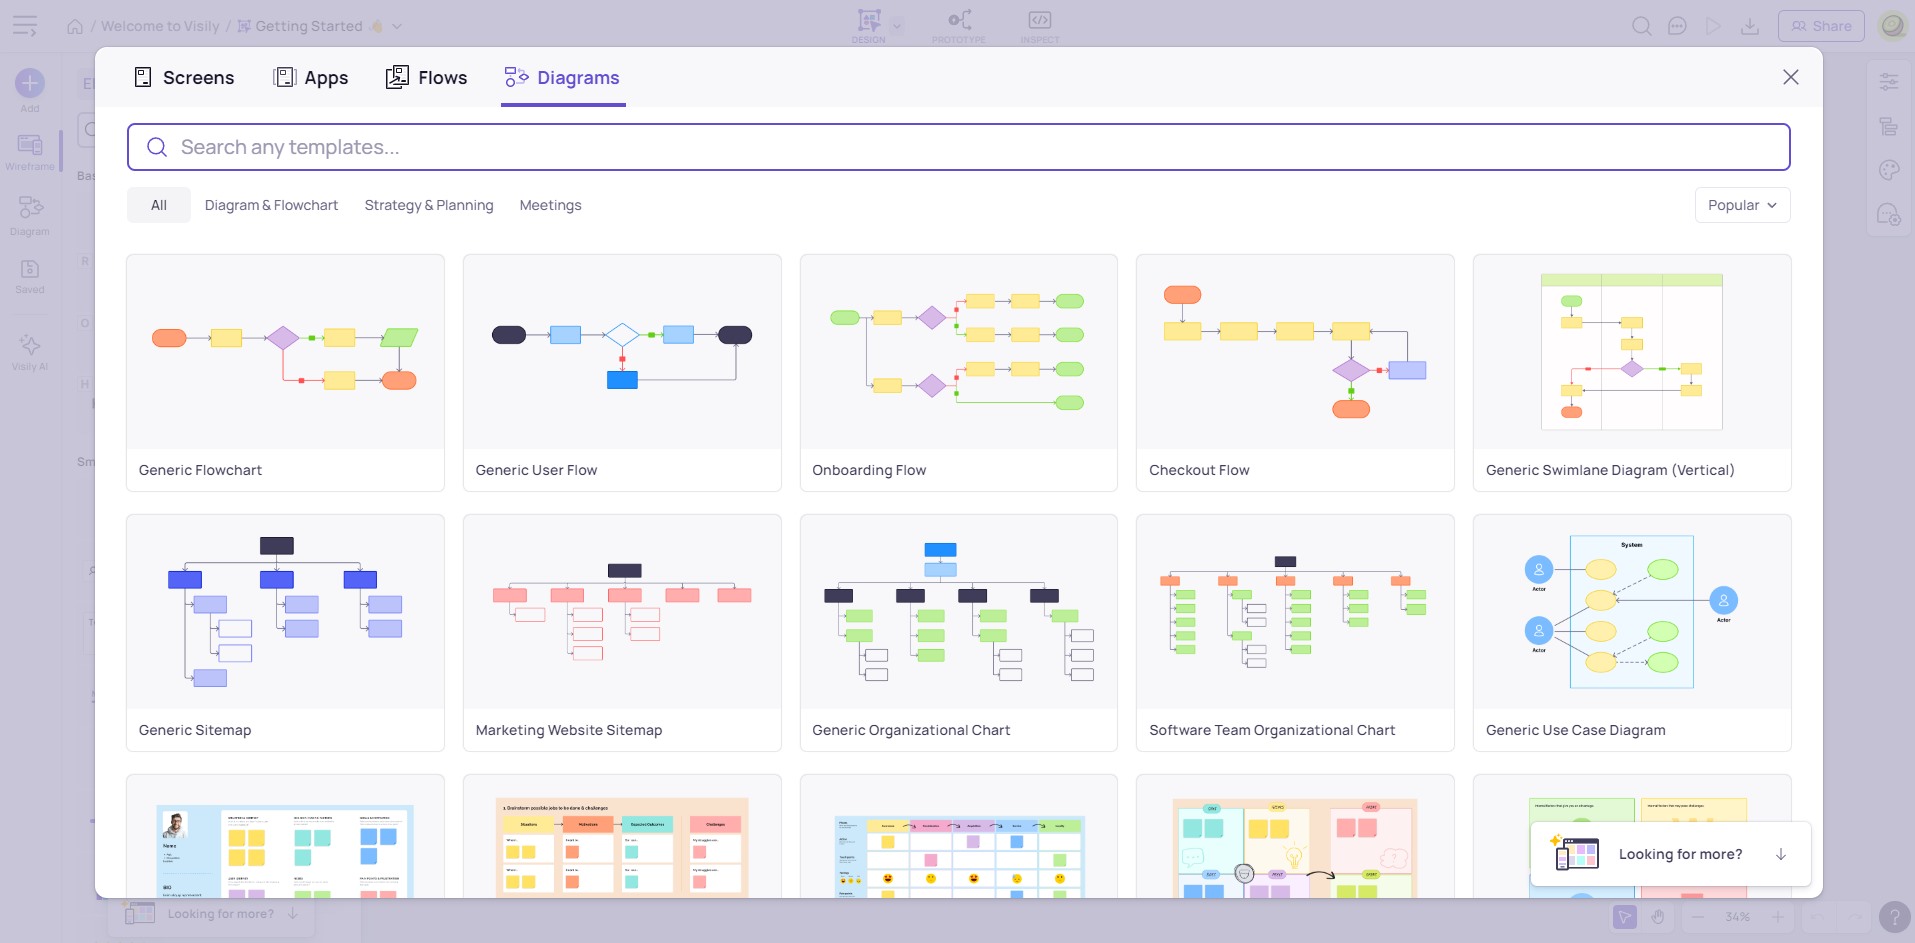Viewport: 1915px width, 943px height.
Task: Choose the Generic Flowchart template
Action: [285, 372]
